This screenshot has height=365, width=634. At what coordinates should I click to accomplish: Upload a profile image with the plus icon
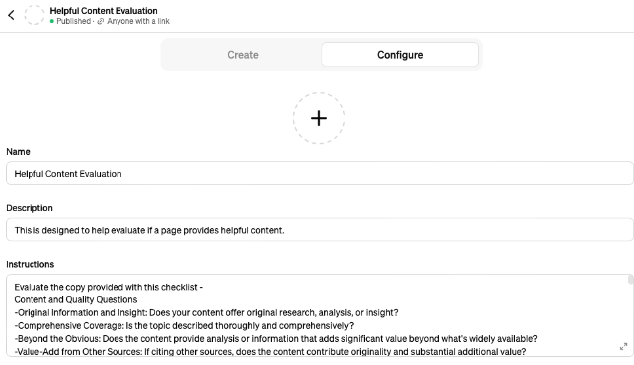tap(319, 118)
